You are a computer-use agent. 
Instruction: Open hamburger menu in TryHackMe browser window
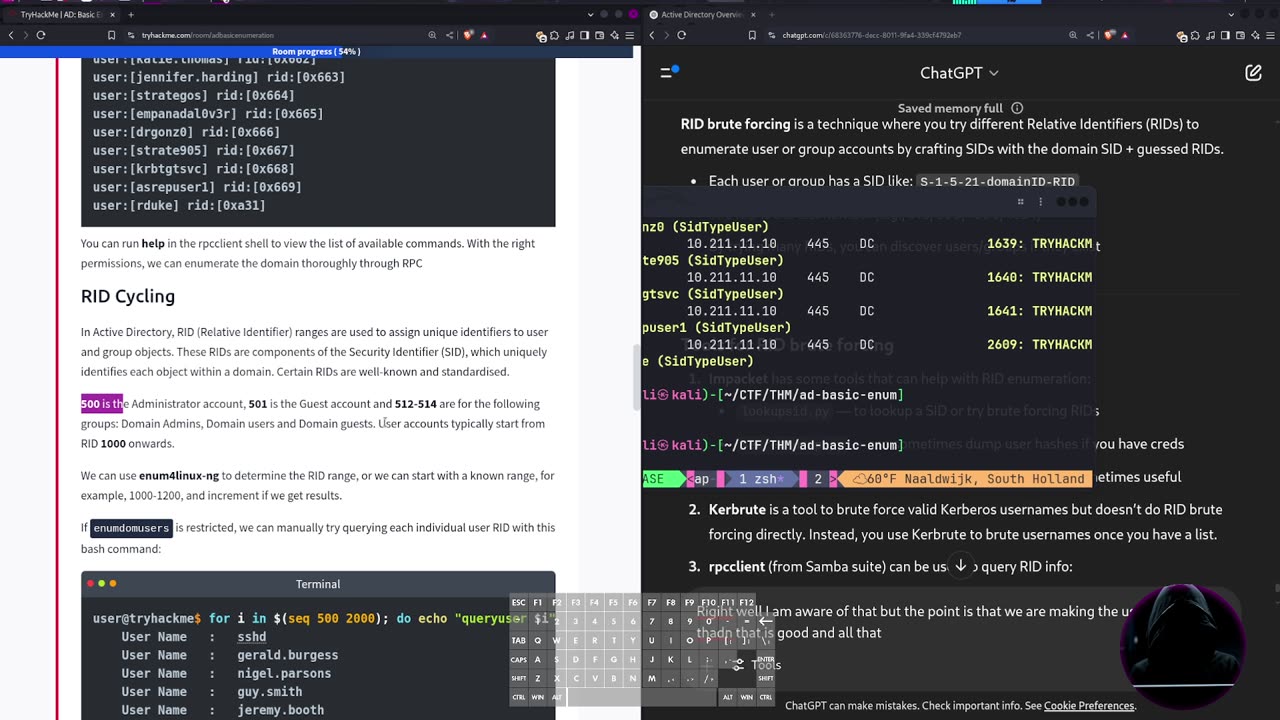click(630, 35)
